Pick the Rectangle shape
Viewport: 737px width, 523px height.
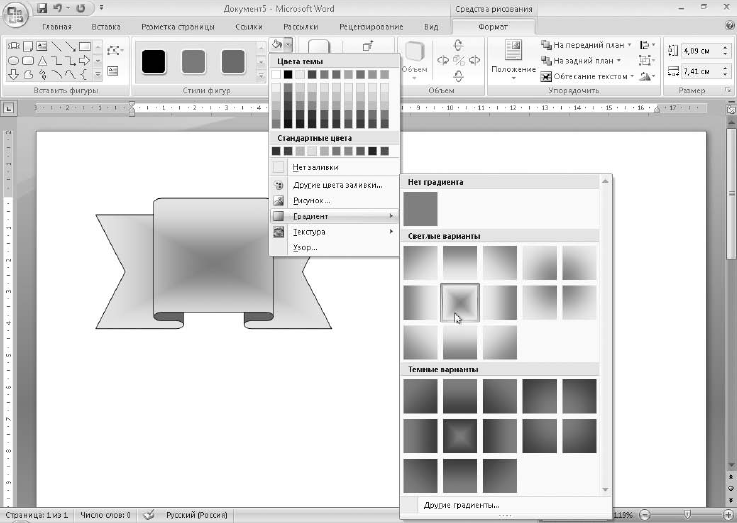coord(85,46)
